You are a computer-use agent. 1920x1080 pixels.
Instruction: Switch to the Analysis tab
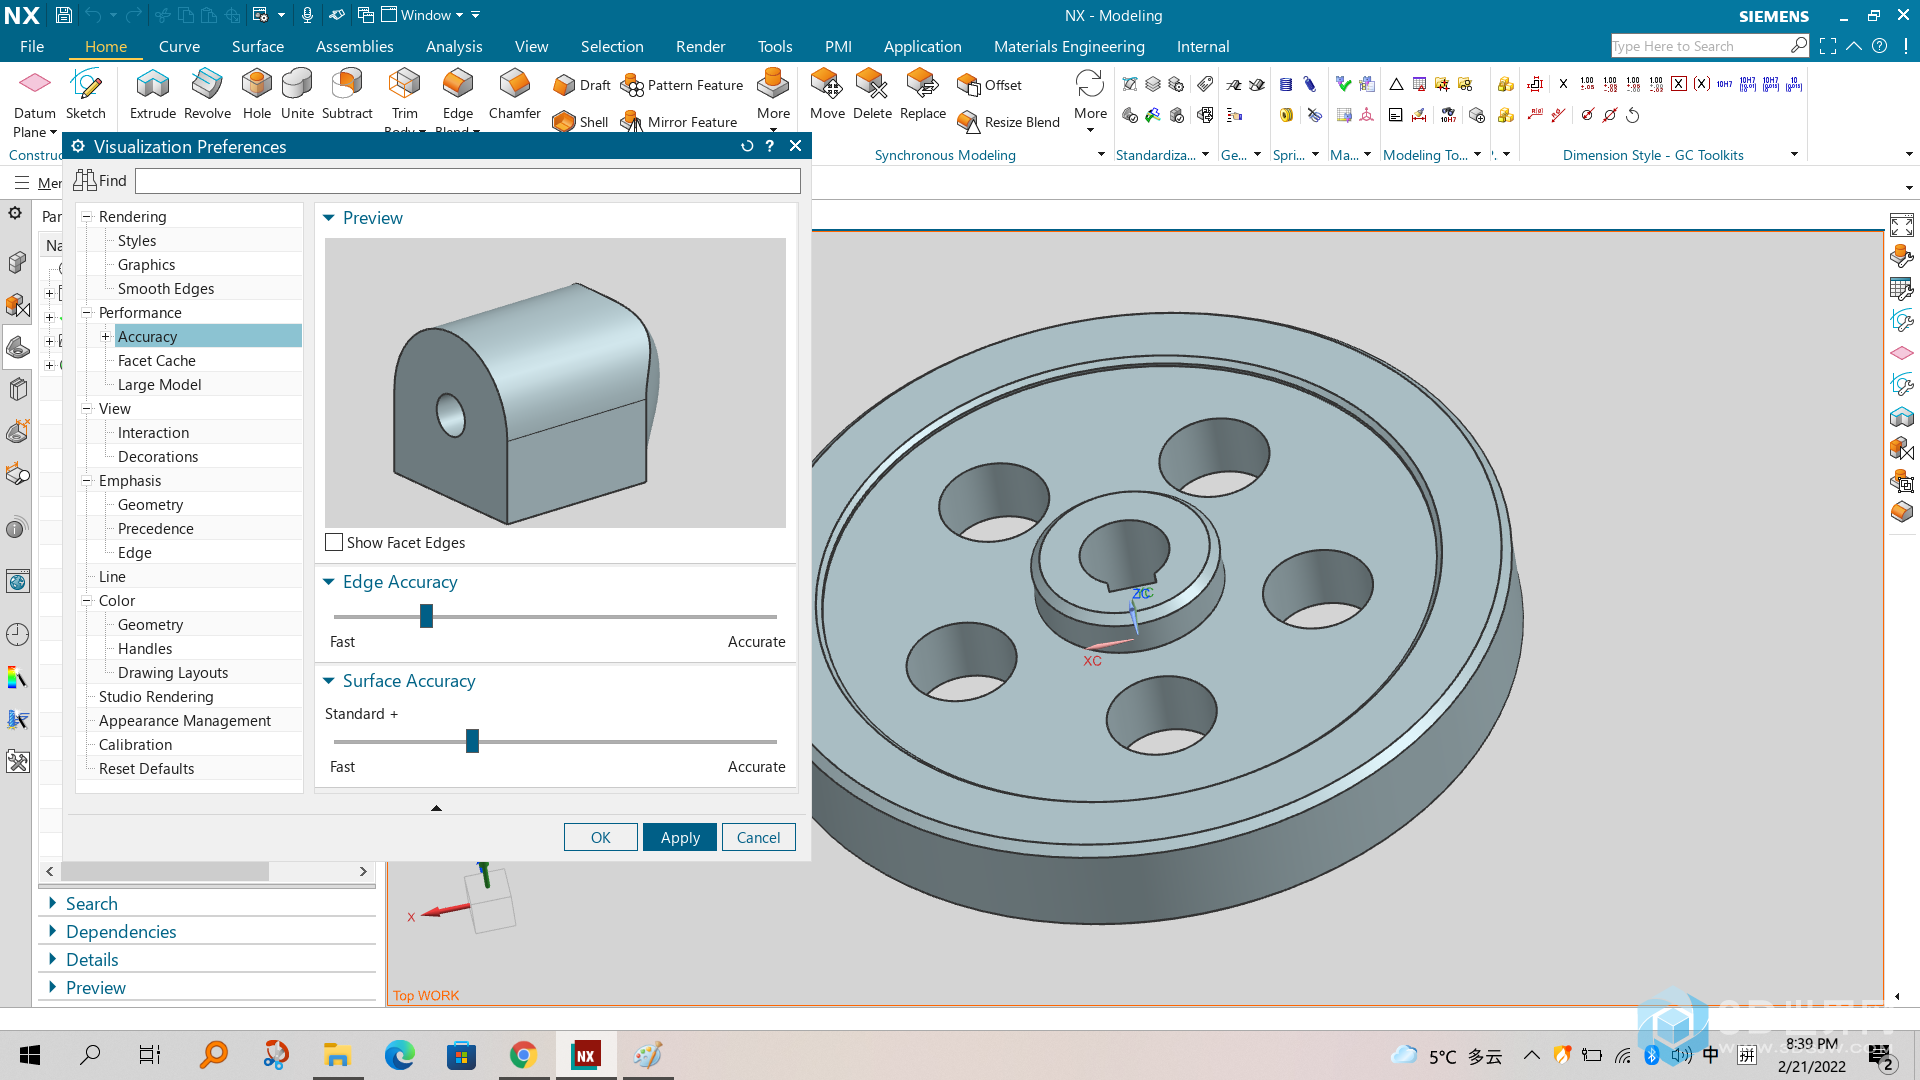[454, 46]
